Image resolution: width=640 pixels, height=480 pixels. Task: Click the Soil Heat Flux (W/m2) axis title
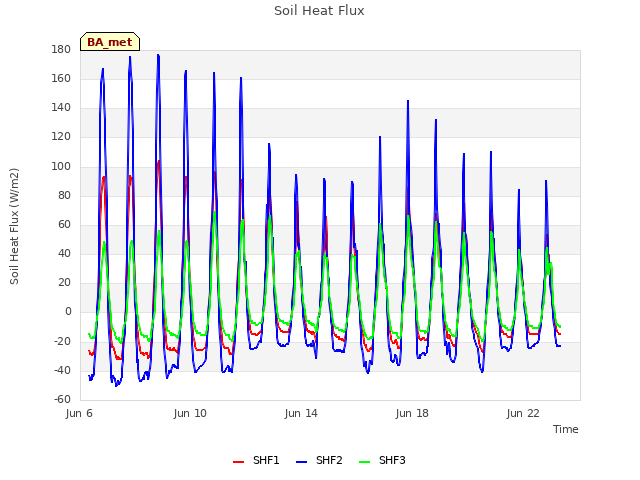click(x=15, y=226)
